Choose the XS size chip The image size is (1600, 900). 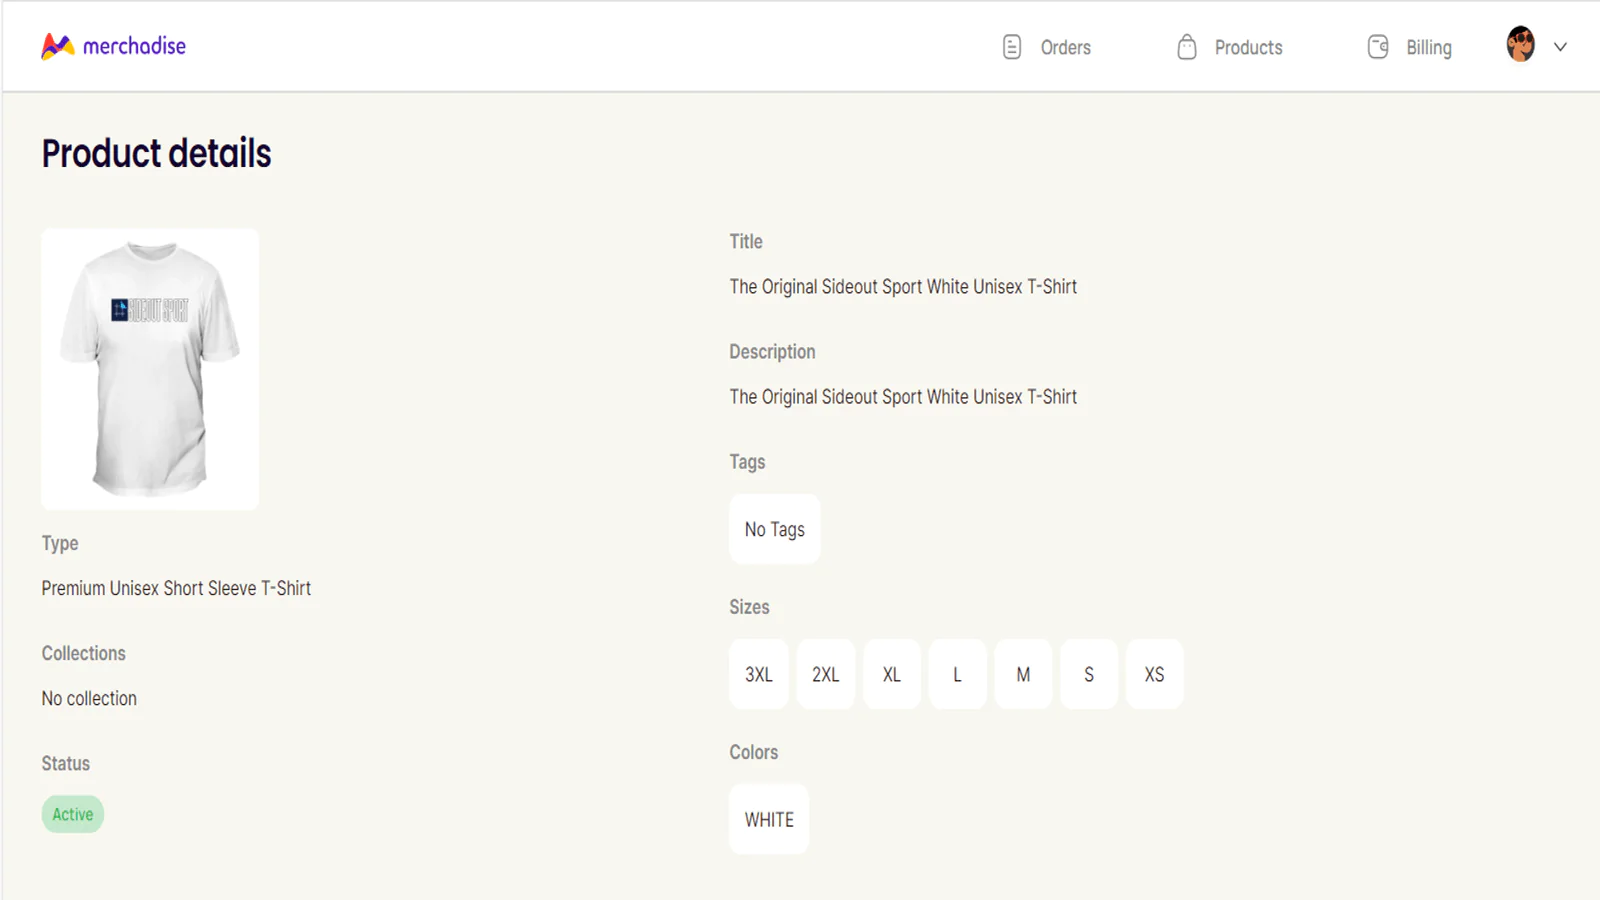1154,674
